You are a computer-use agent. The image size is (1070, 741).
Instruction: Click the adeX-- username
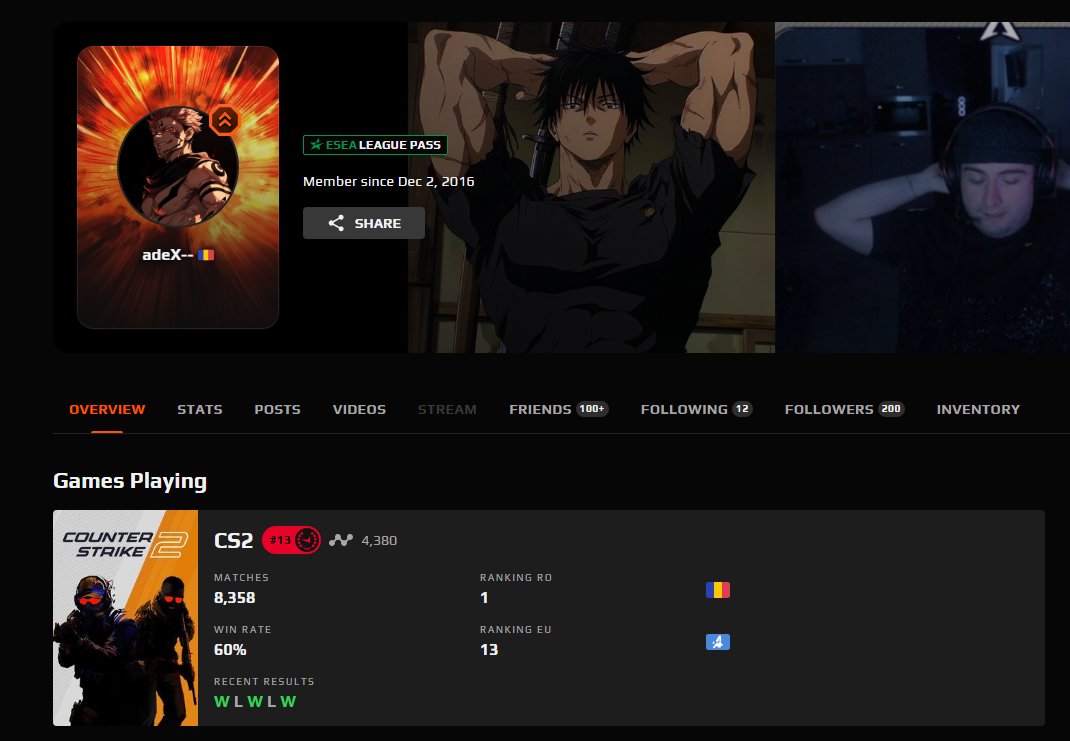168,255
